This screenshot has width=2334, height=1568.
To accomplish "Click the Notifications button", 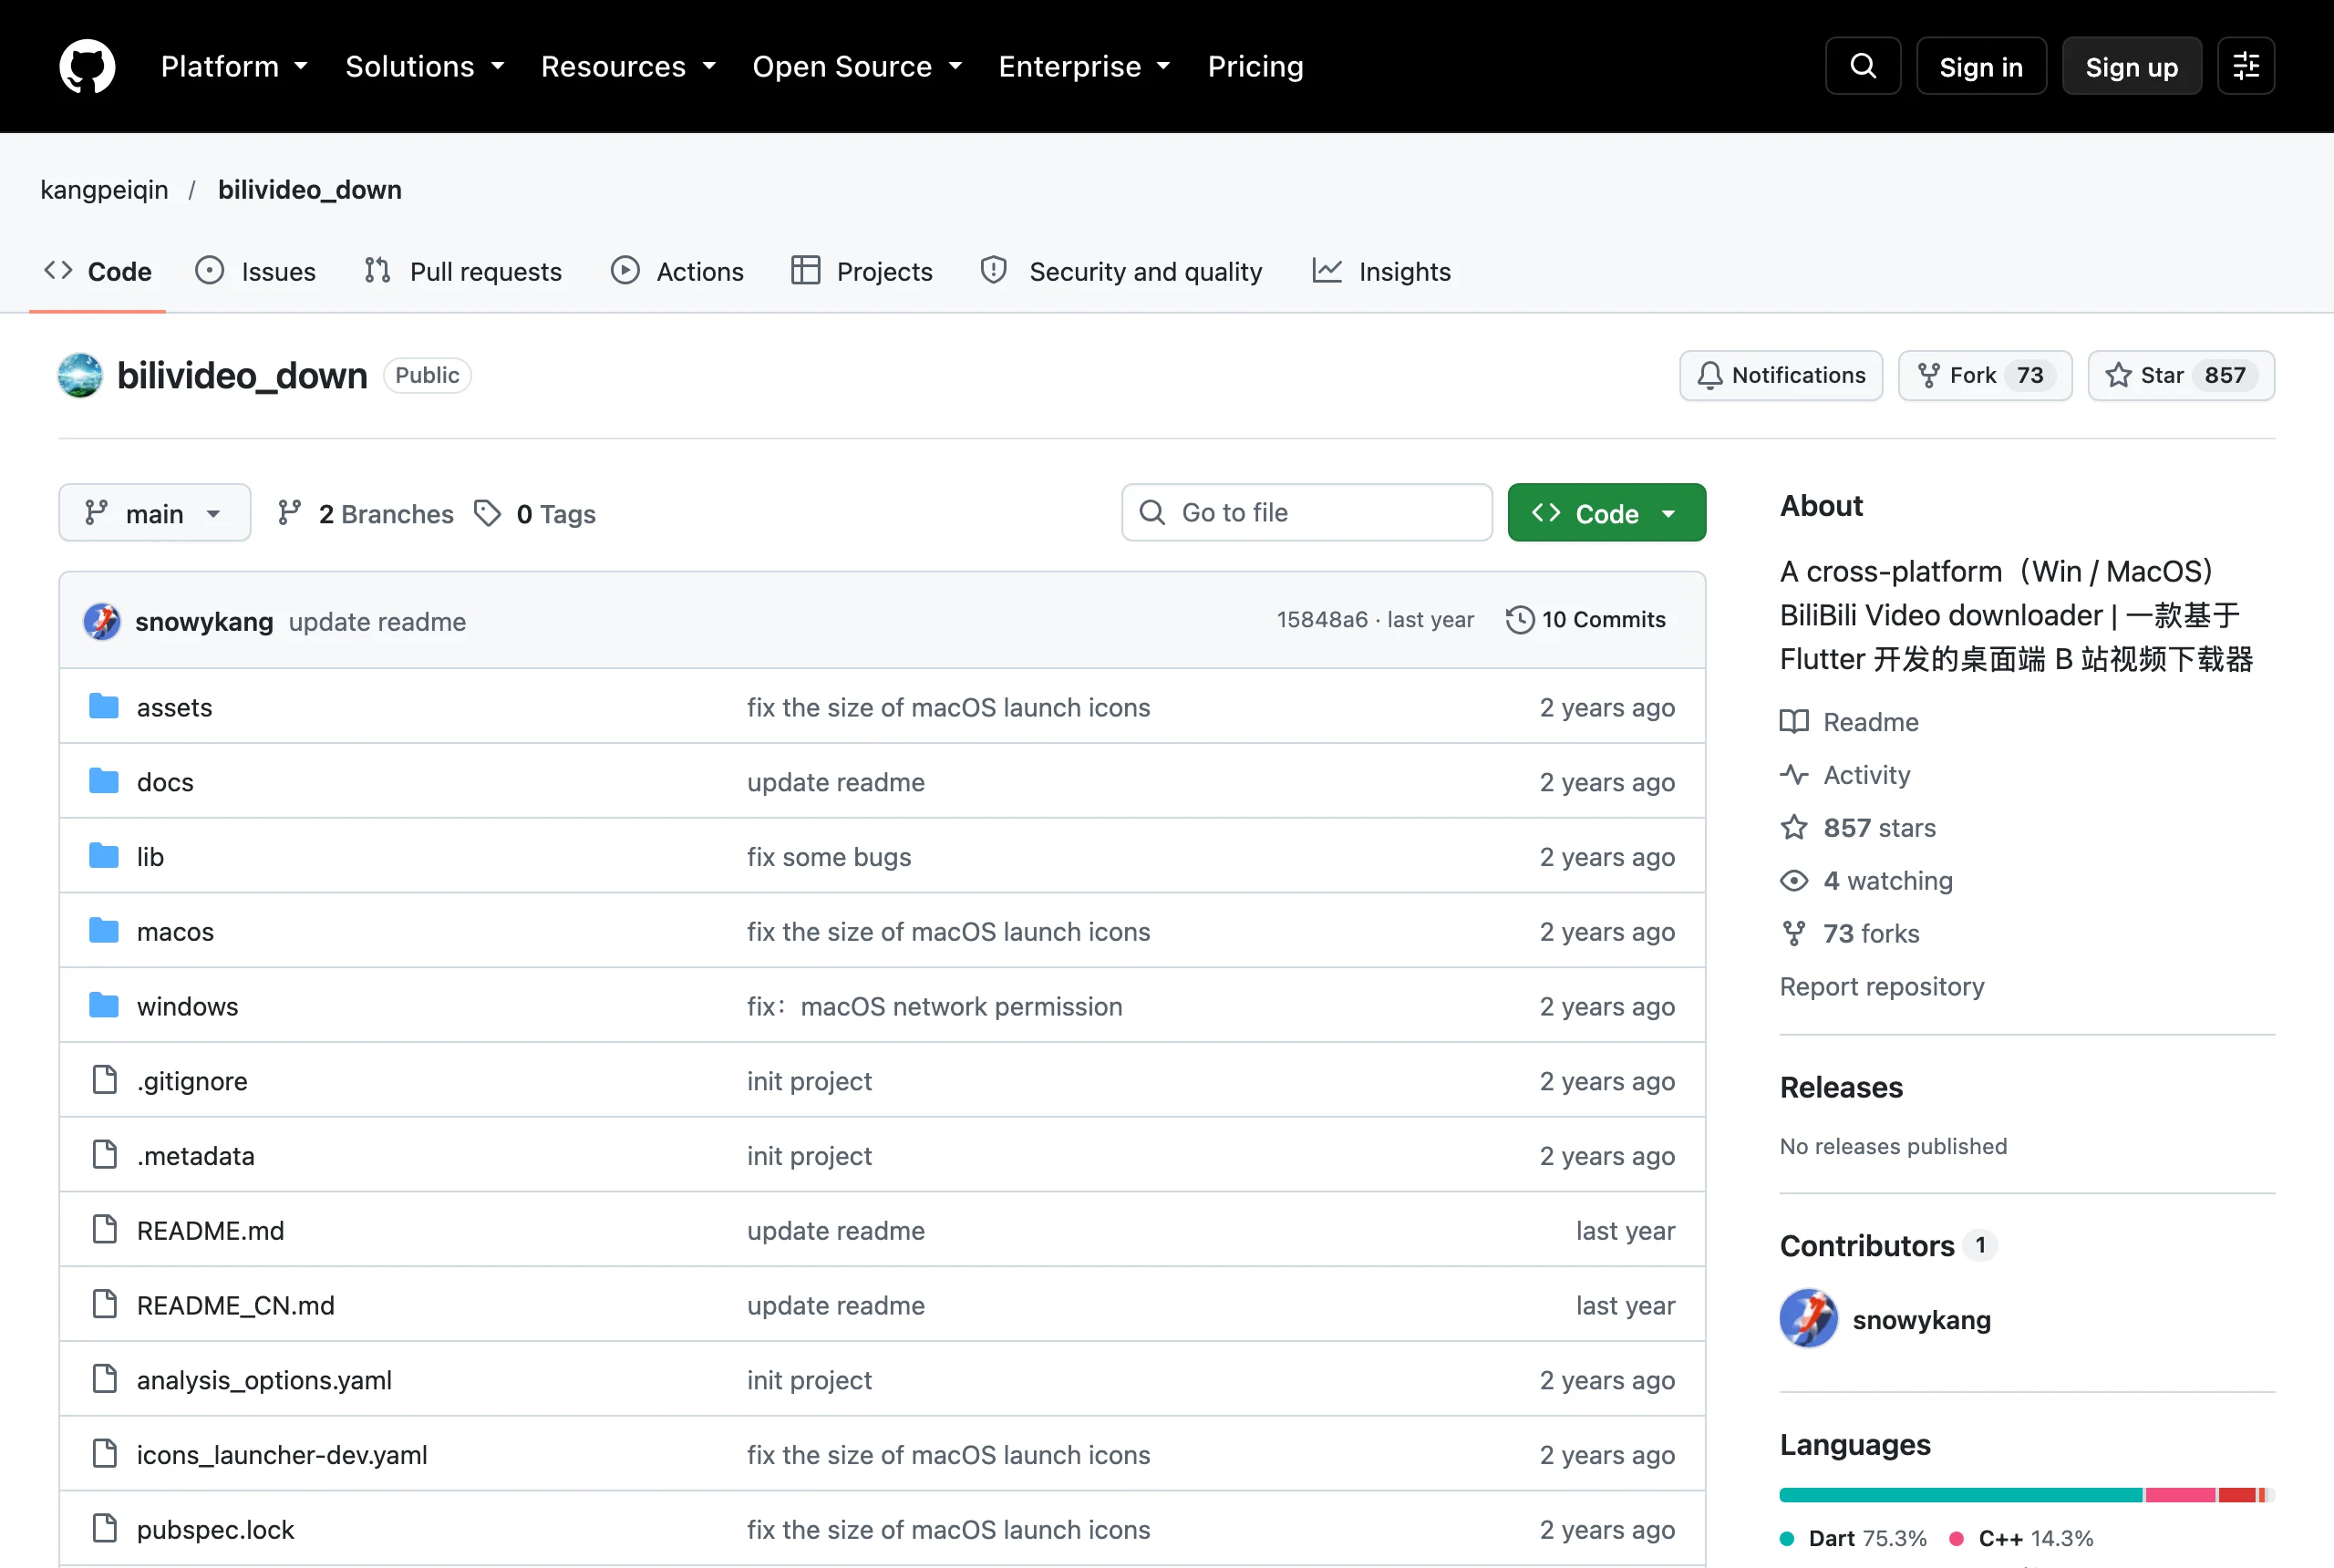I will [x=1780, y=375].
